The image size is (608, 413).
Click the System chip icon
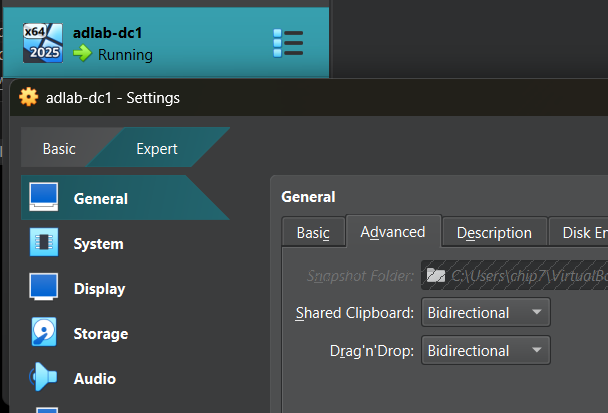44,242
